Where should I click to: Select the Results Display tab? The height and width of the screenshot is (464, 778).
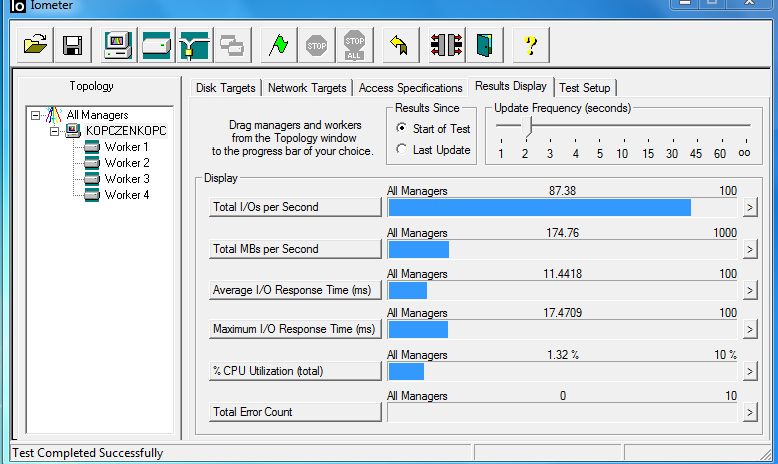(511, 86)
